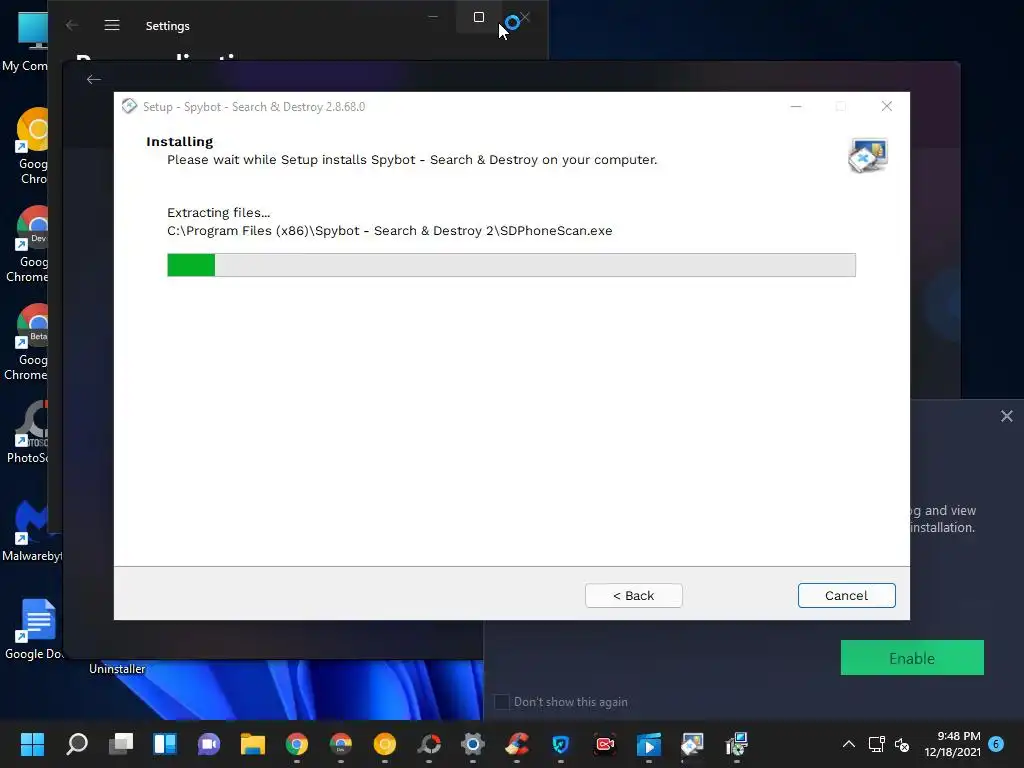
Task: Open CCleaner from taskbar
Action: 517,744
